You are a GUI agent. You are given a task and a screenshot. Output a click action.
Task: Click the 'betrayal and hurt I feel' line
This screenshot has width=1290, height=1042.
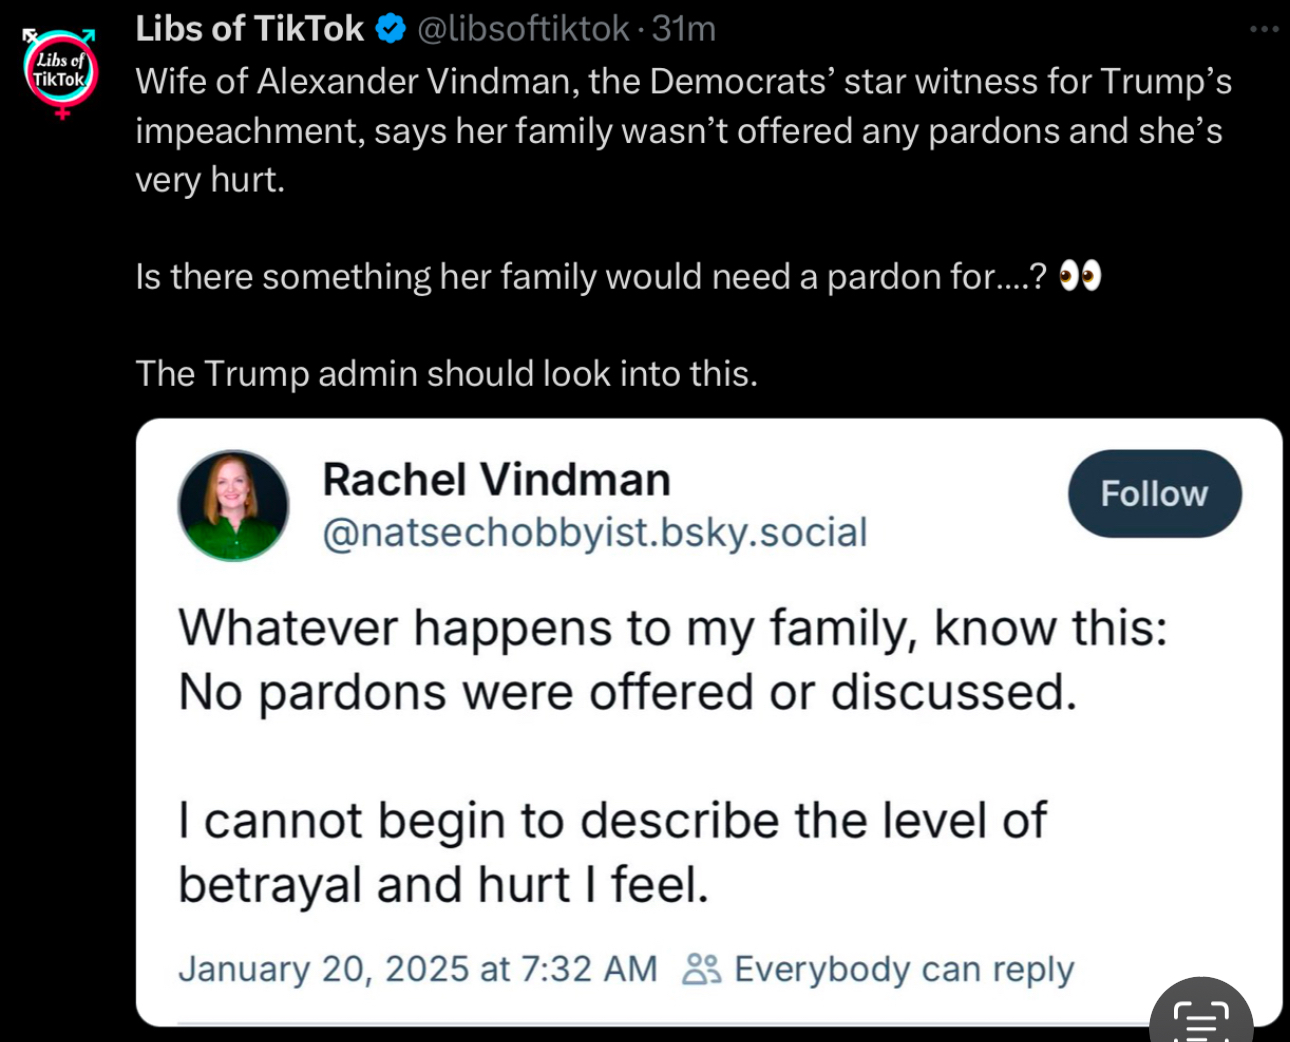coord(443,885)
